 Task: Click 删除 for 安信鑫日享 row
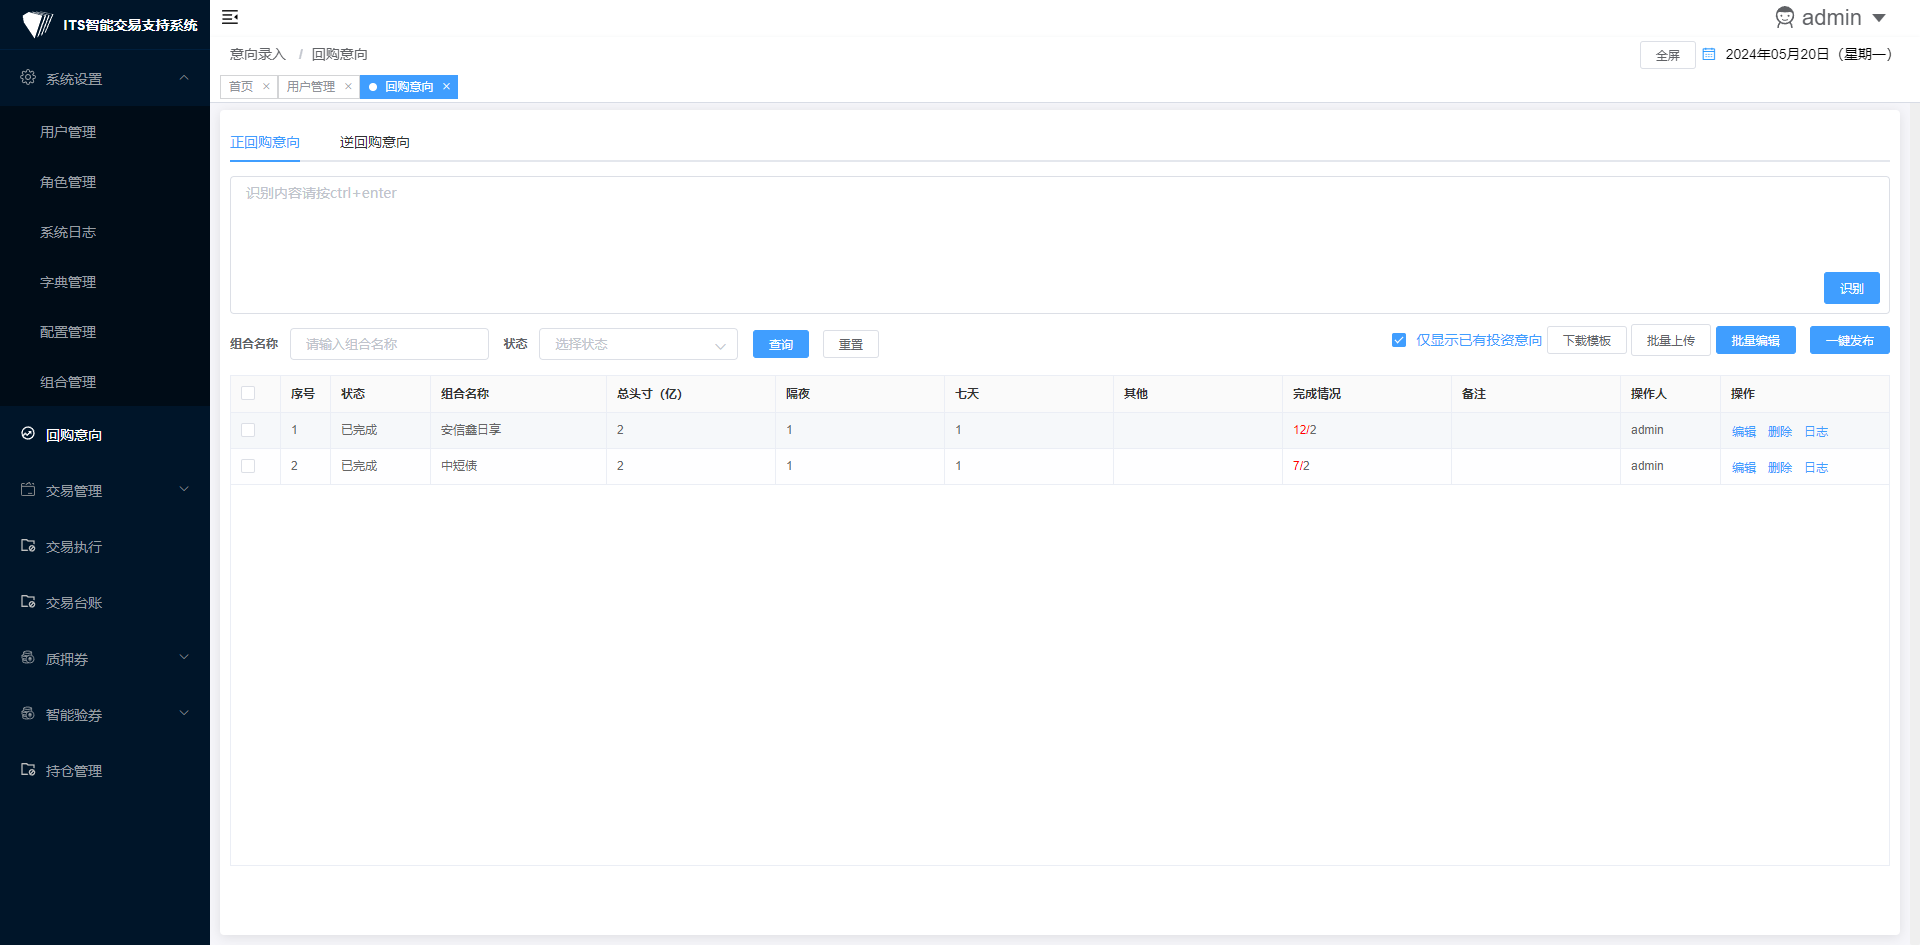[1780, 431]
